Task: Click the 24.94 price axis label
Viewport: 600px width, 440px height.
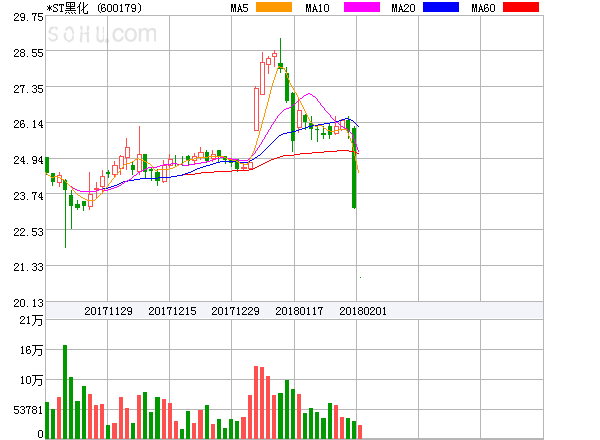Action: pos(28,160)
